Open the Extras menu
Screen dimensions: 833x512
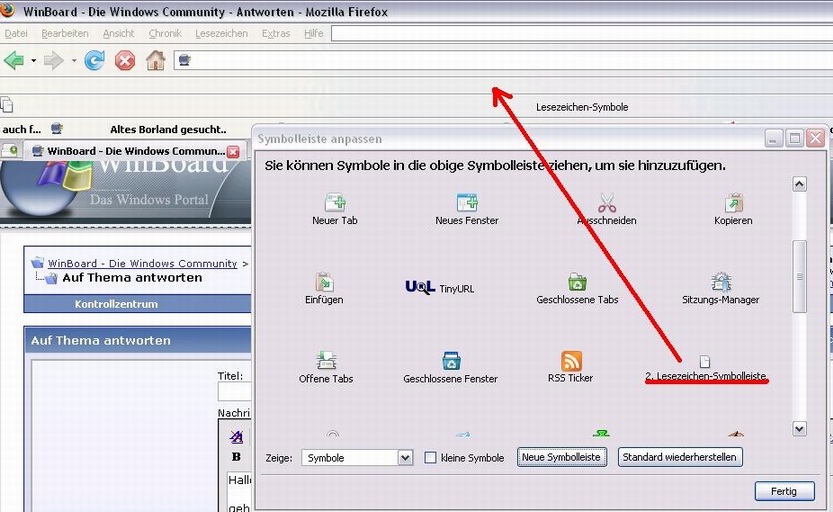[x=276, y=33]
